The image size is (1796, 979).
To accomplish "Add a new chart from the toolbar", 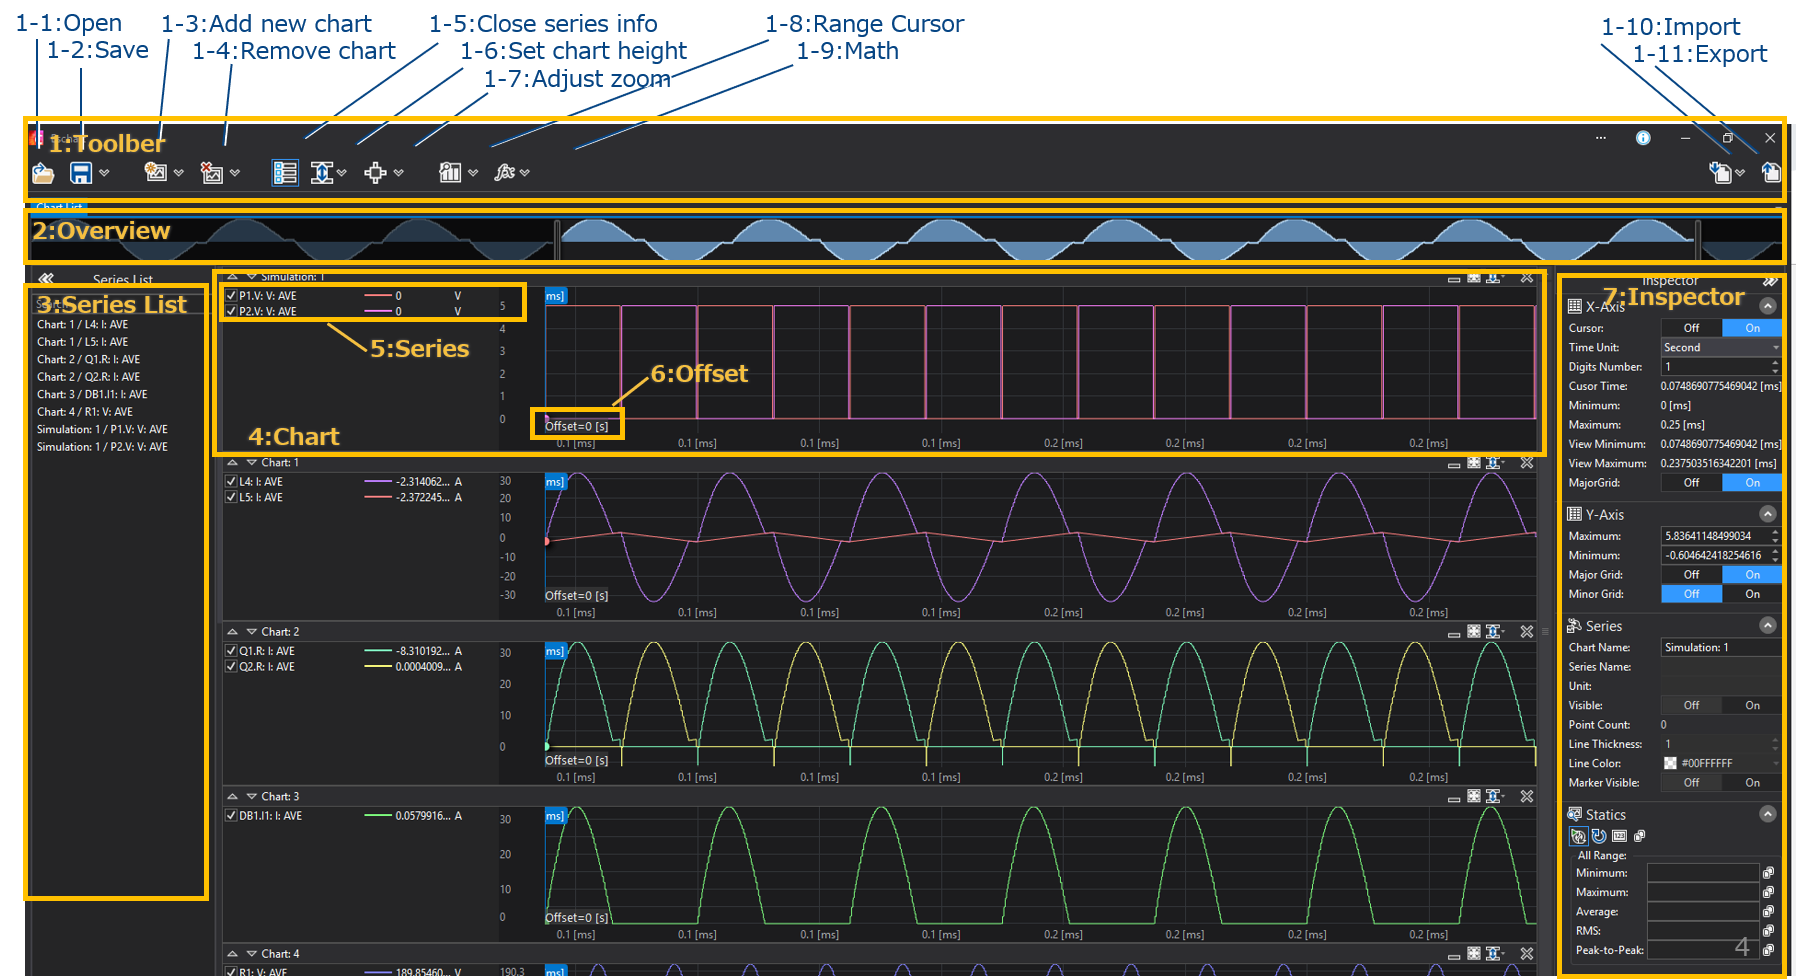I will 155,172.
